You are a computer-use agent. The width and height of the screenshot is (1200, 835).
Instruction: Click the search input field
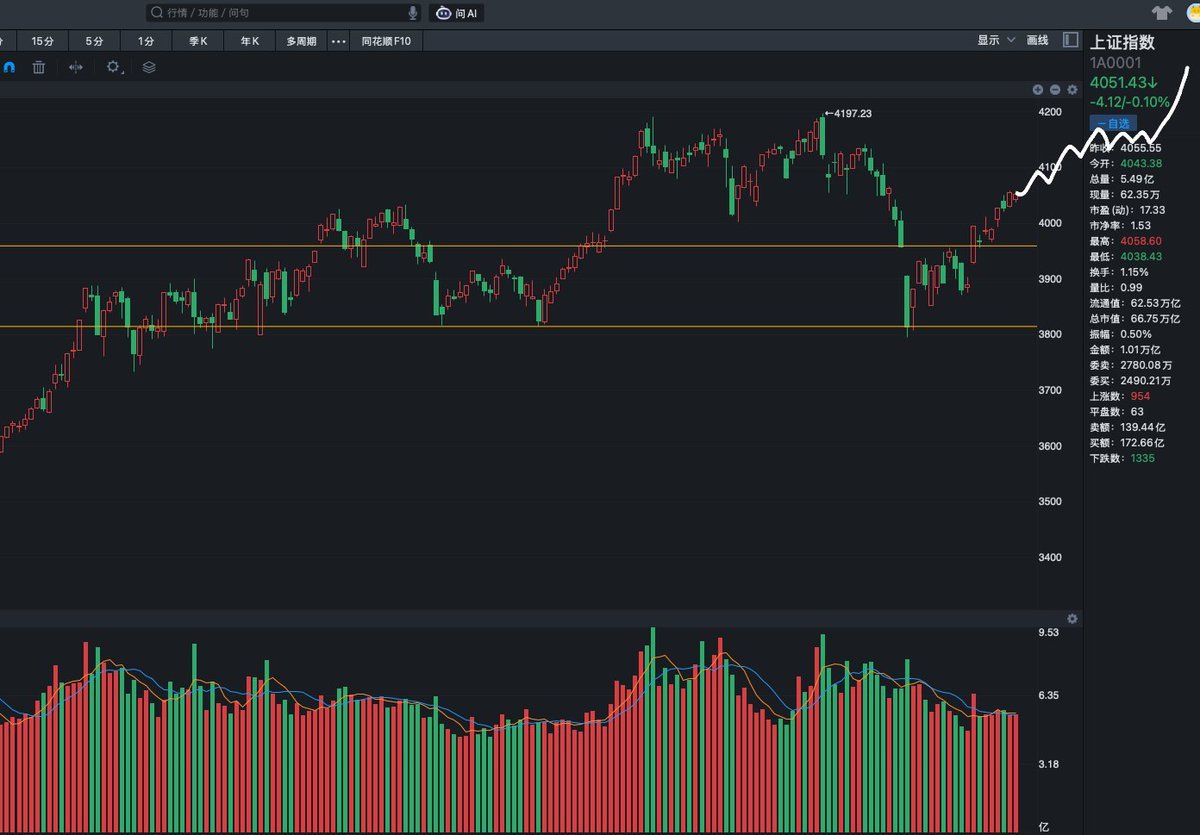pos(275,13)
